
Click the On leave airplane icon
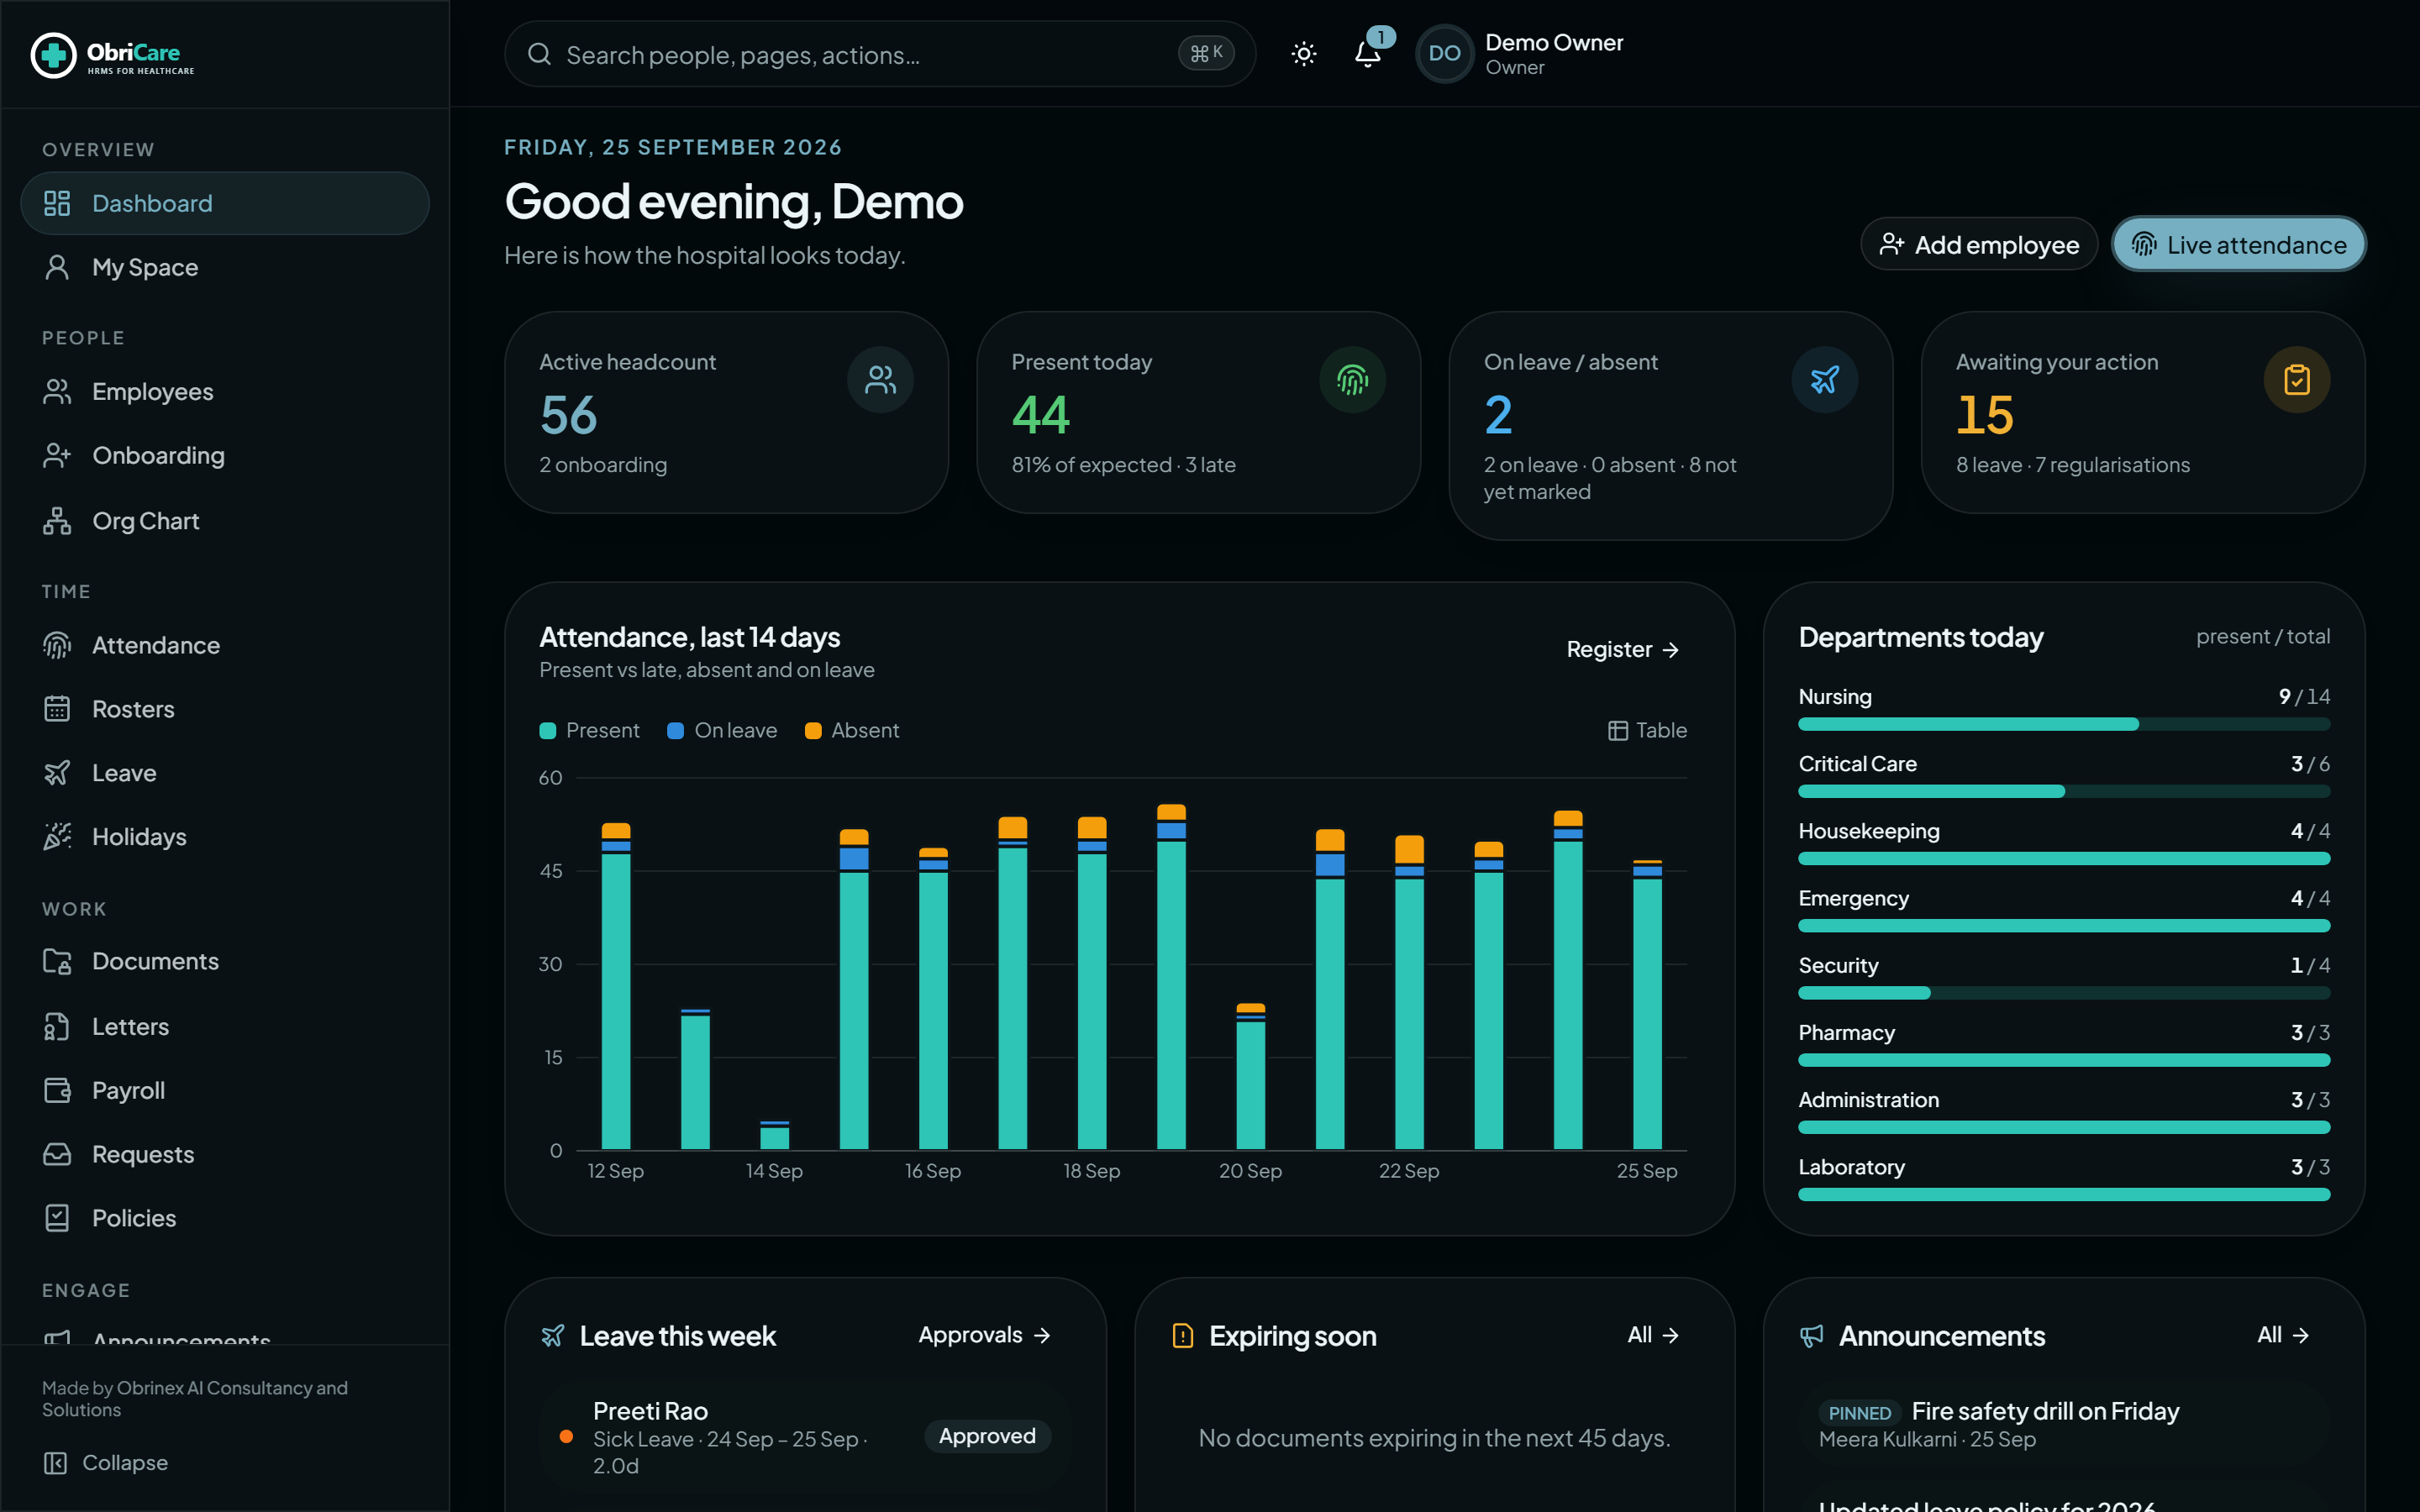tap(1824, 380)
